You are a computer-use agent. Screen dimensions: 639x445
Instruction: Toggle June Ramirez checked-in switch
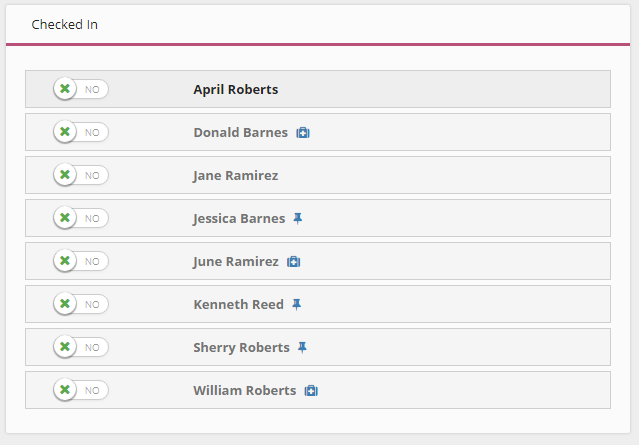81,261
